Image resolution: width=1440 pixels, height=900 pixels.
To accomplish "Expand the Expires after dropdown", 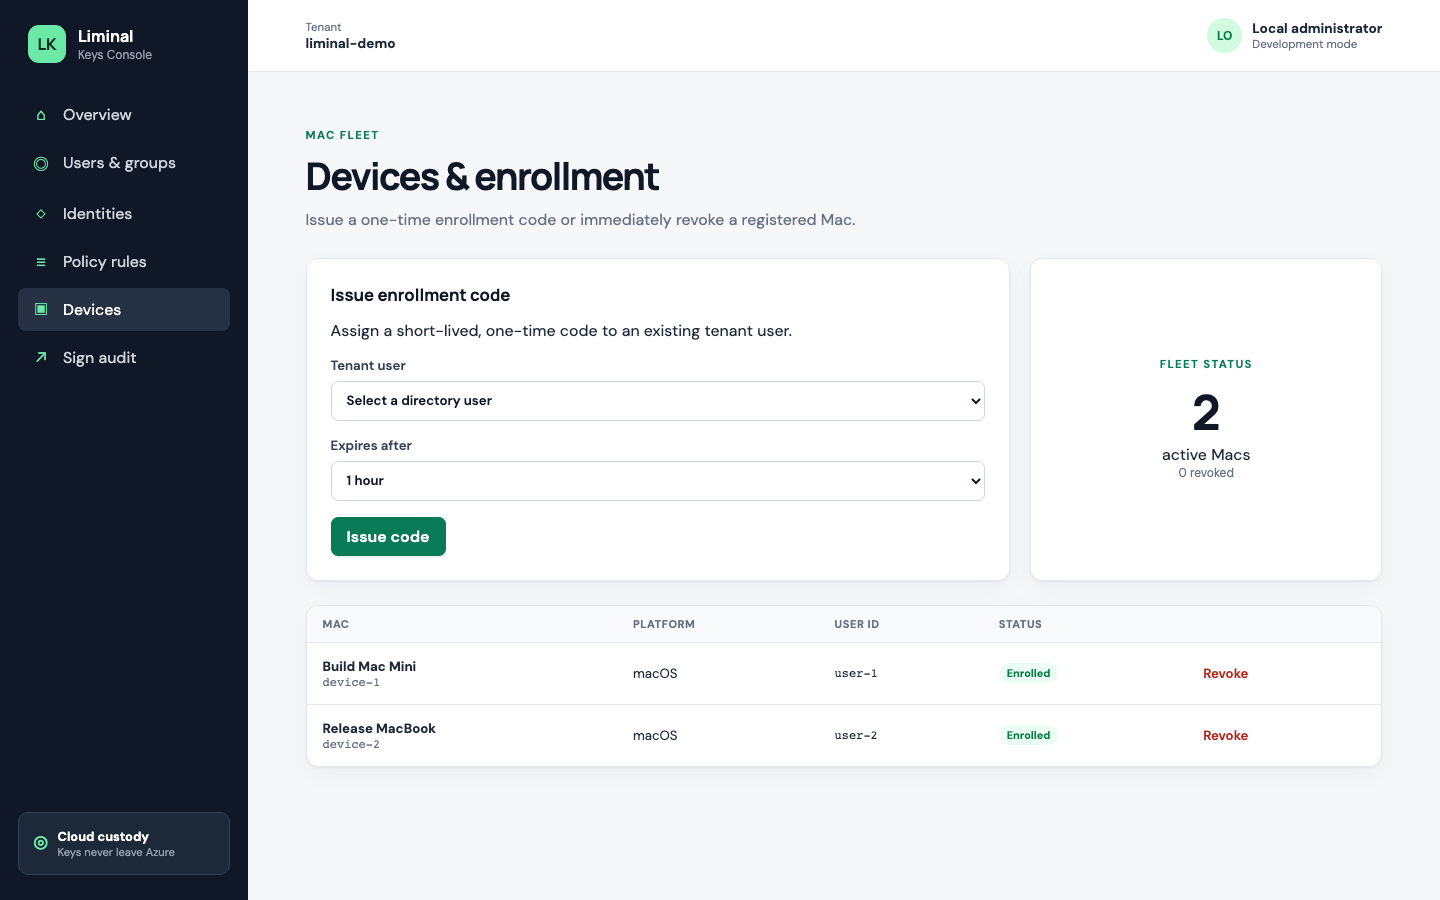I will point(658,481).
